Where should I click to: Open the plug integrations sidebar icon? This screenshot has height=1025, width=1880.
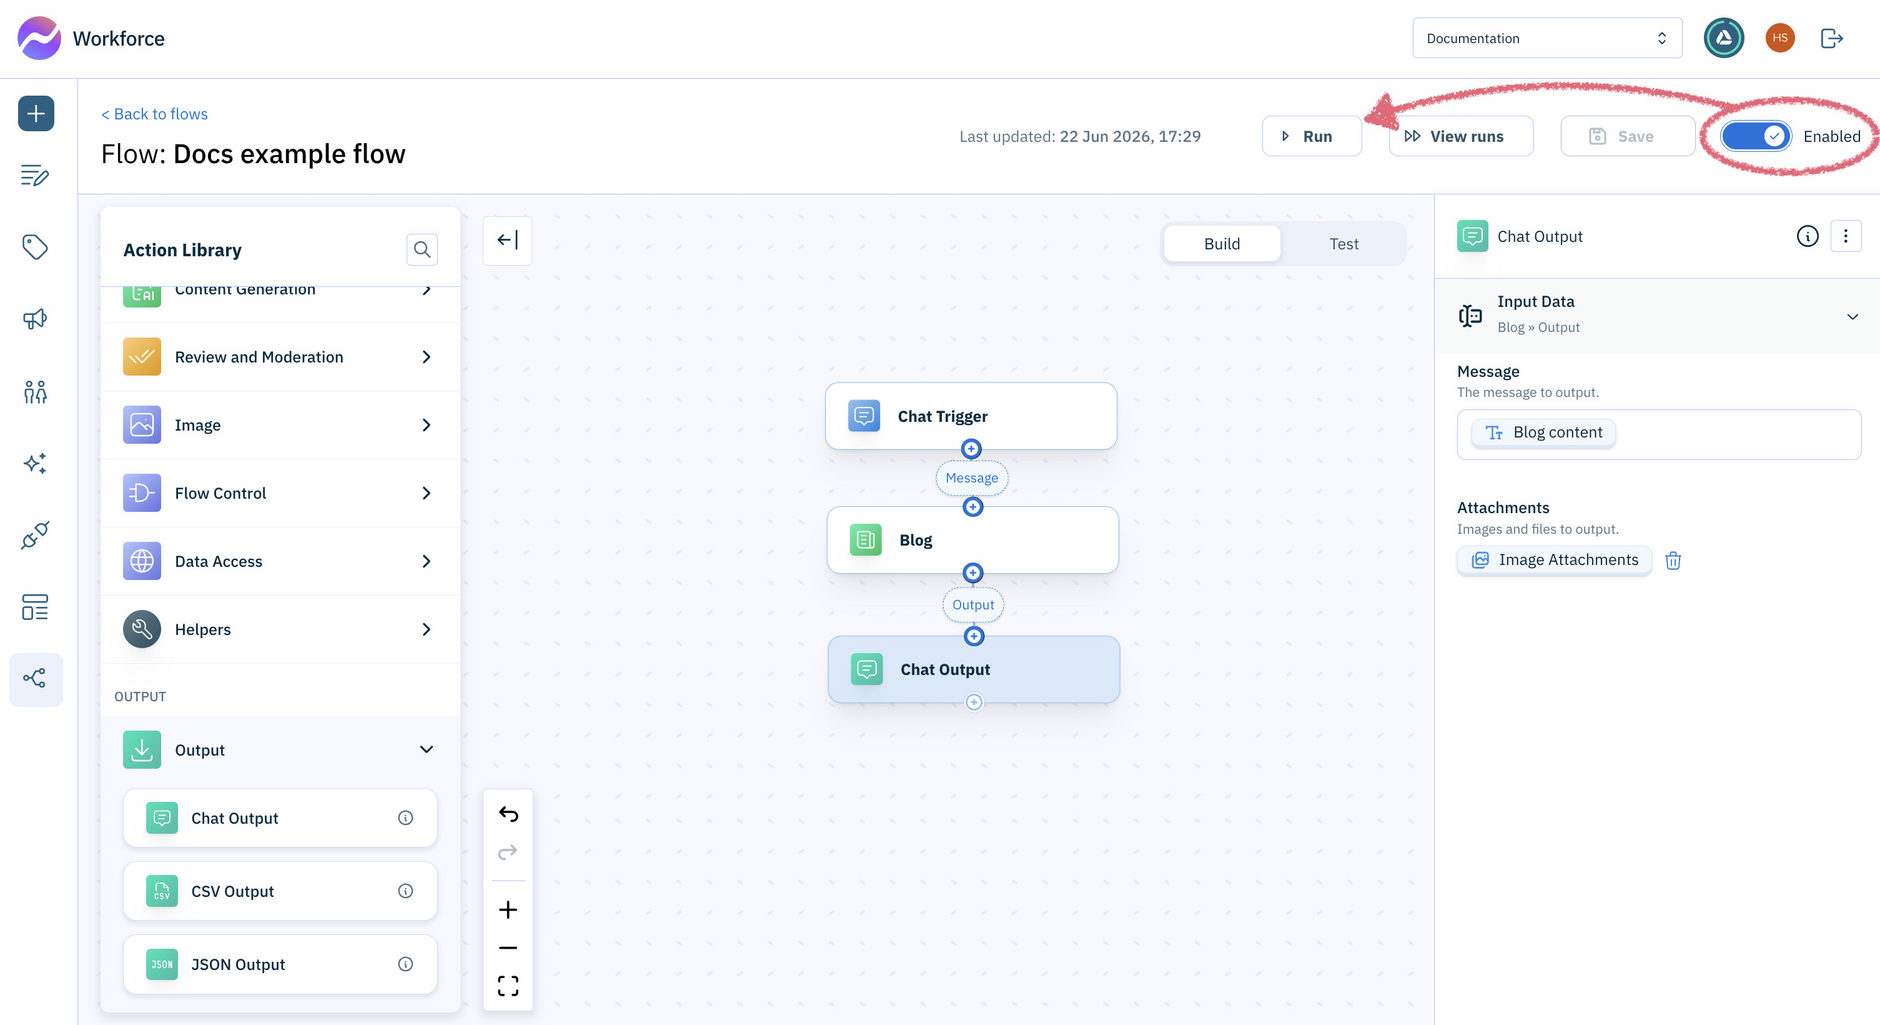[35, 536]
